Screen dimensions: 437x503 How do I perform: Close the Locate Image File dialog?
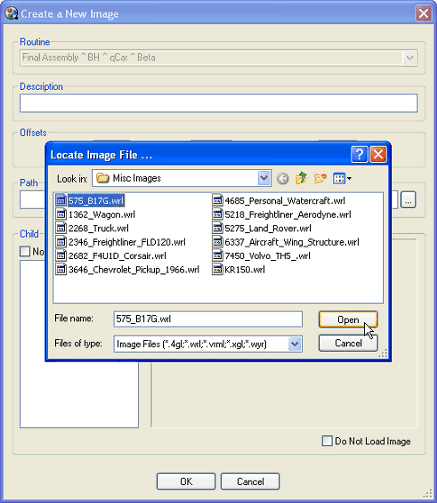(x=378, y=154)
